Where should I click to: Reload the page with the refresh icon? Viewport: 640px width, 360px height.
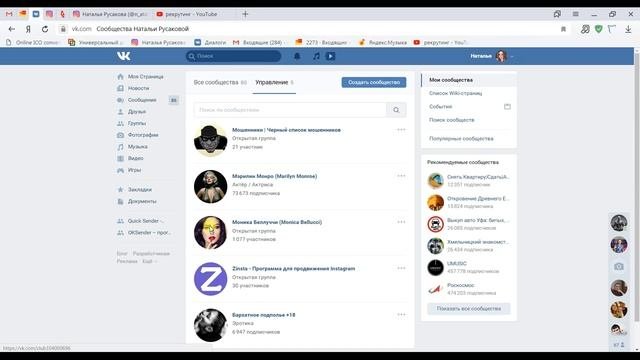point(45,29)
